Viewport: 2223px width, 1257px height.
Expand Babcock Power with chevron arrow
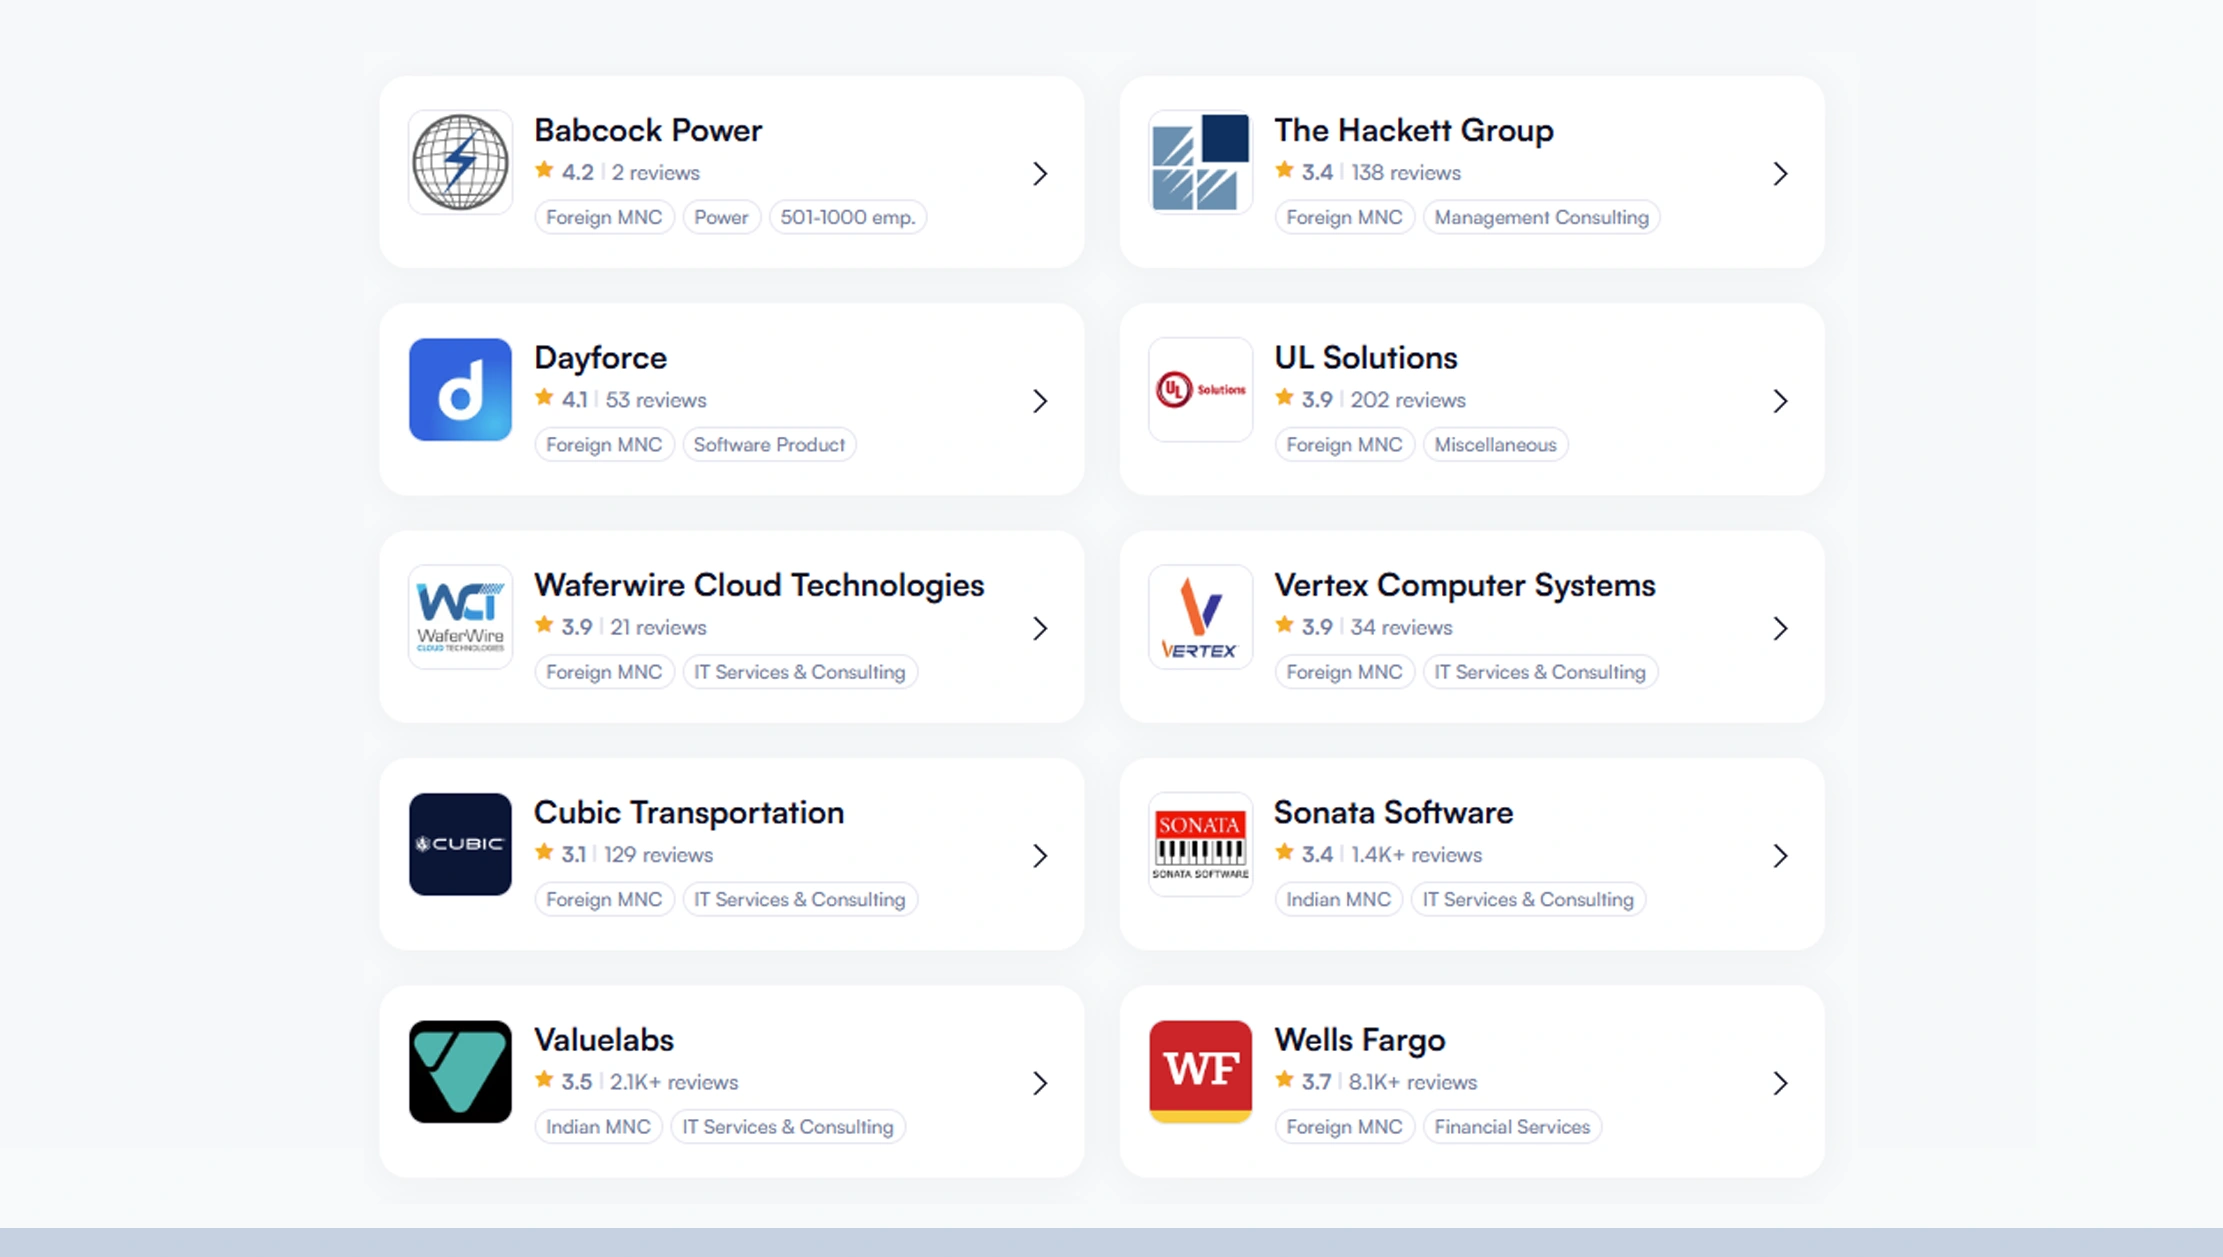click(1040, 174)
